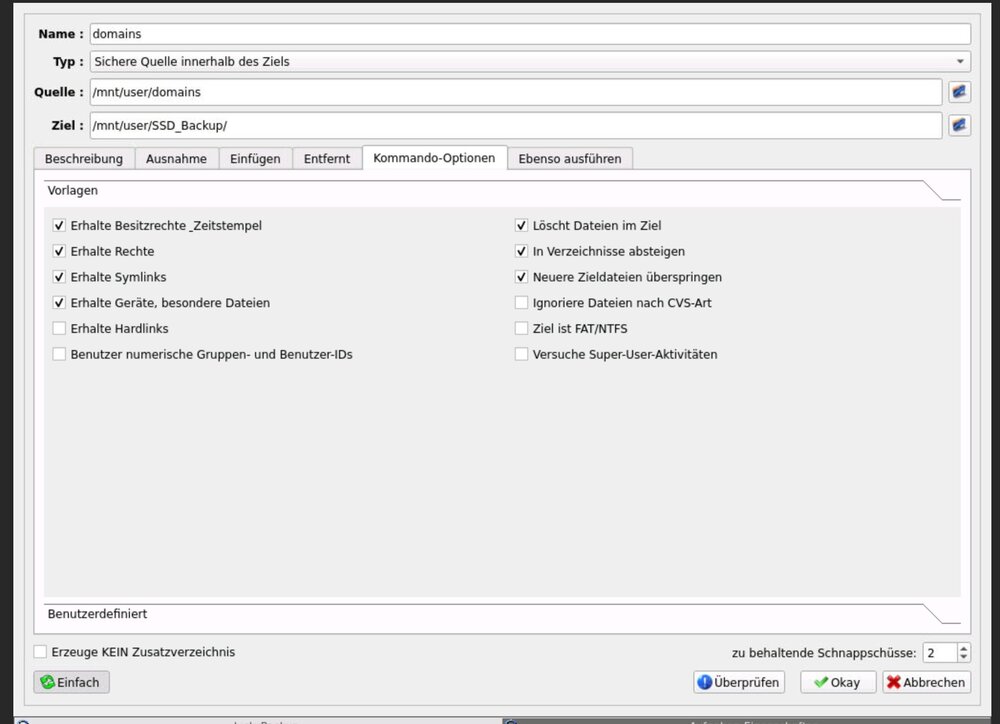Switch to the Beschreibung tab
1000x724 pixels.
point(84,158)
